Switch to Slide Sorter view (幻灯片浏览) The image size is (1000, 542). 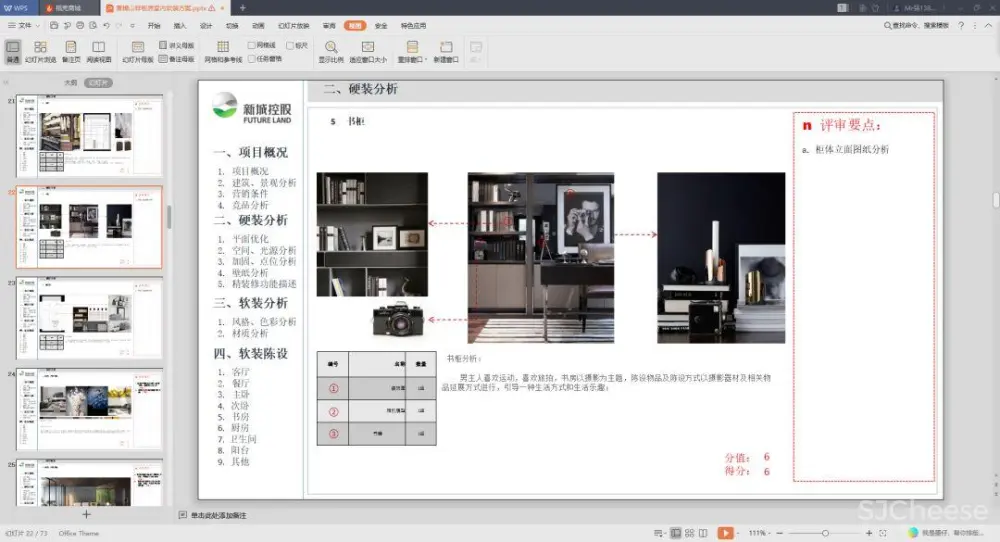(x=40, y=51)
